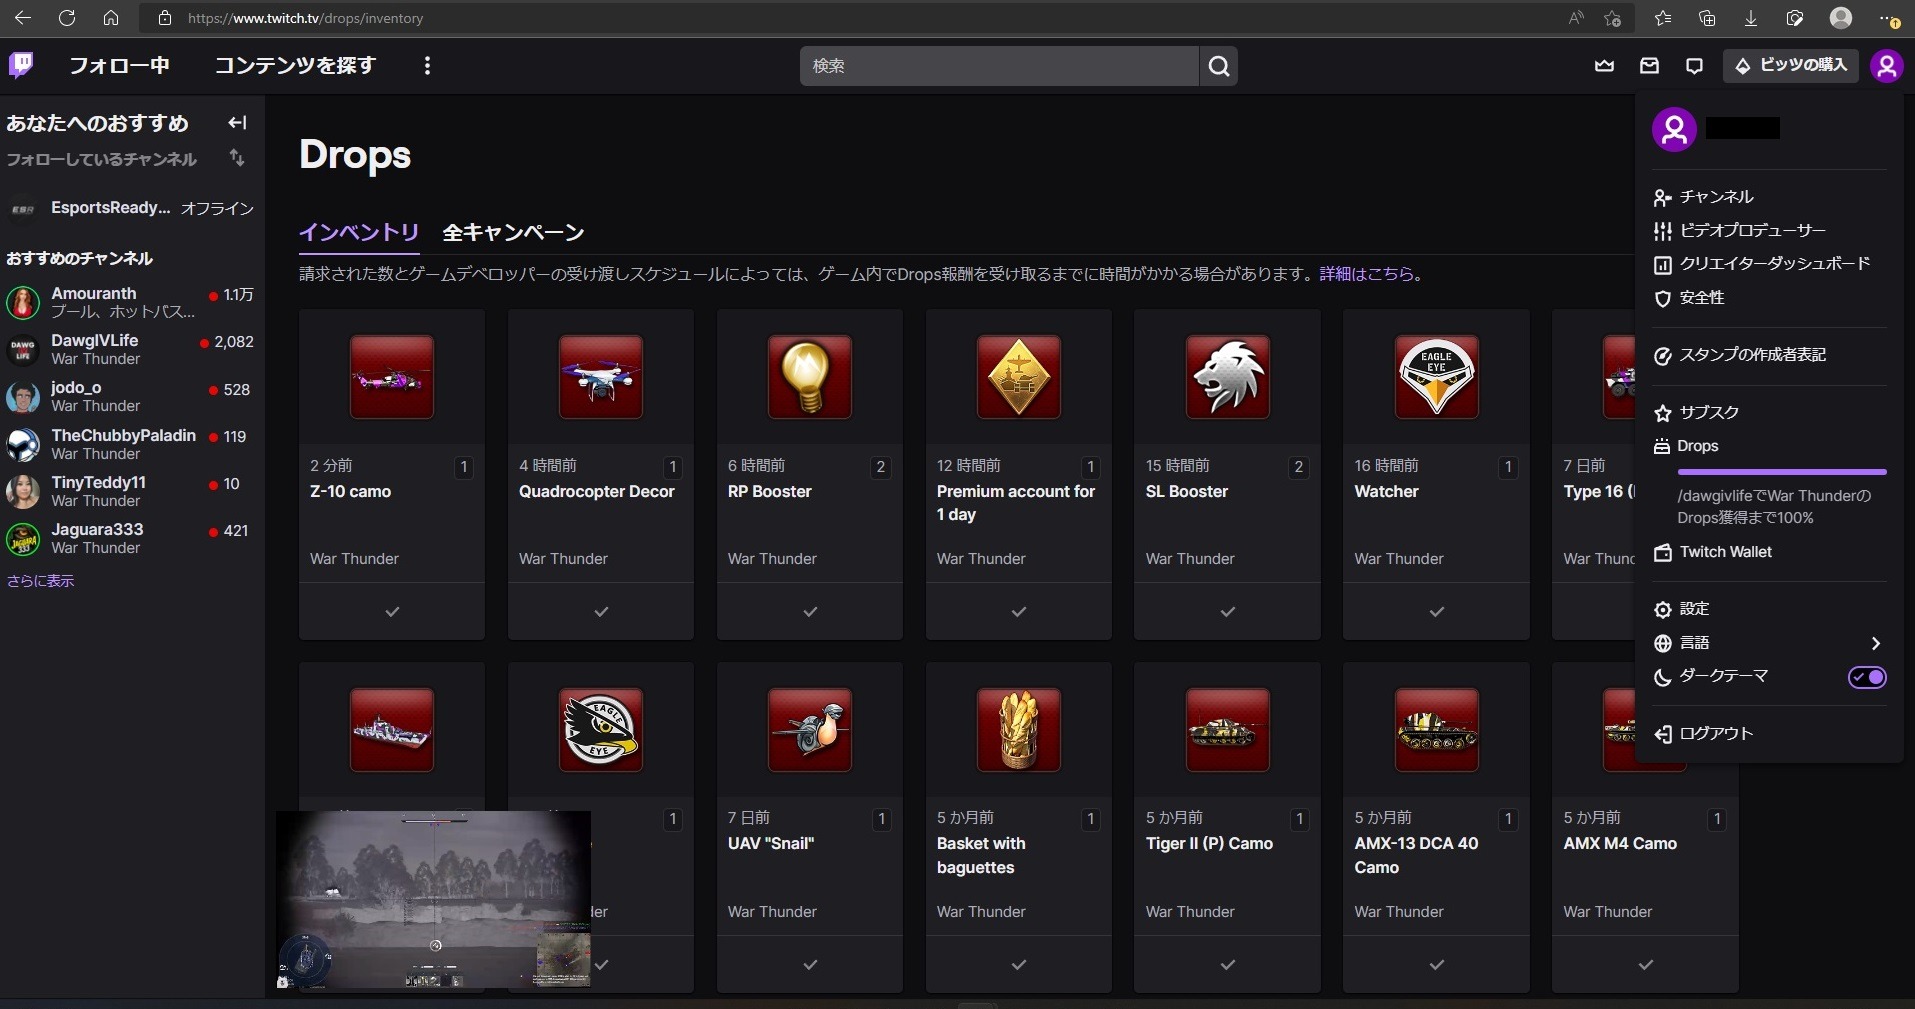Click the Z-10 camo helicopter image
This screenshot has width=1915, height=1009.
point(392,377)
